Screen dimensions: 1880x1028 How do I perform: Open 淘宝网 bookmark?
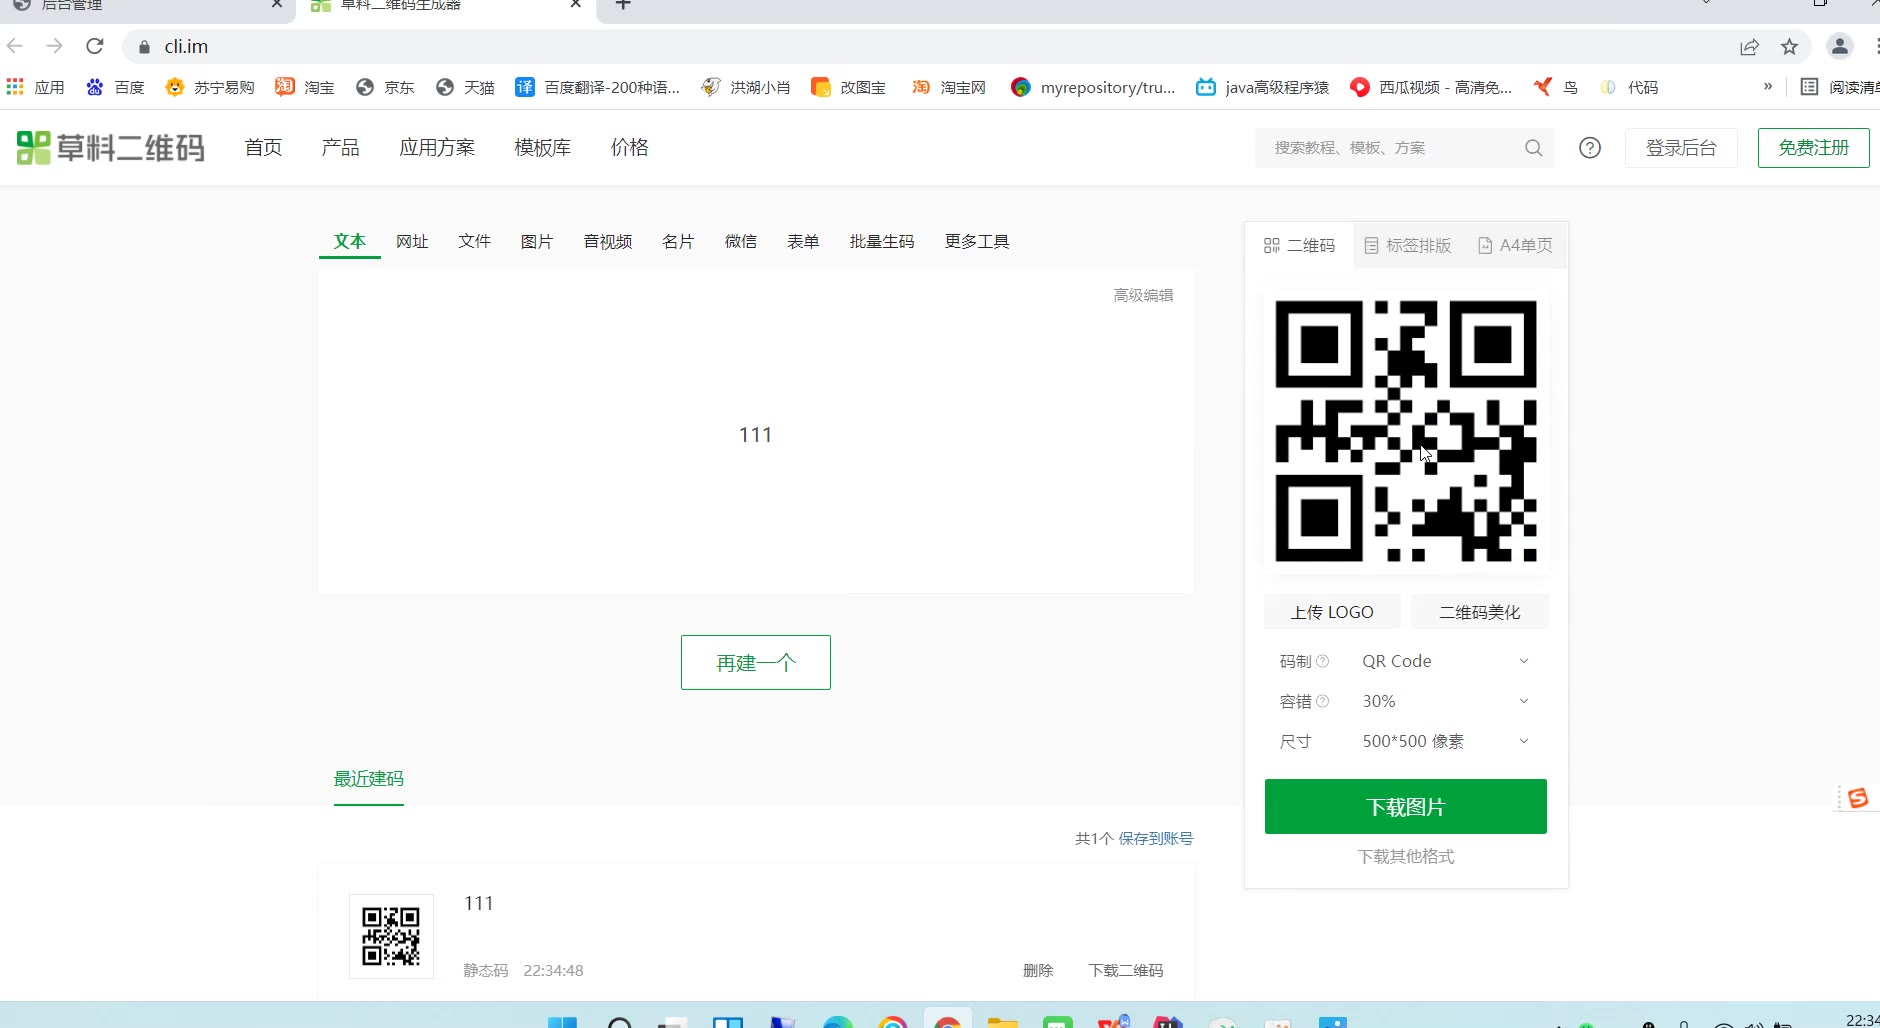tap(948, 87)
